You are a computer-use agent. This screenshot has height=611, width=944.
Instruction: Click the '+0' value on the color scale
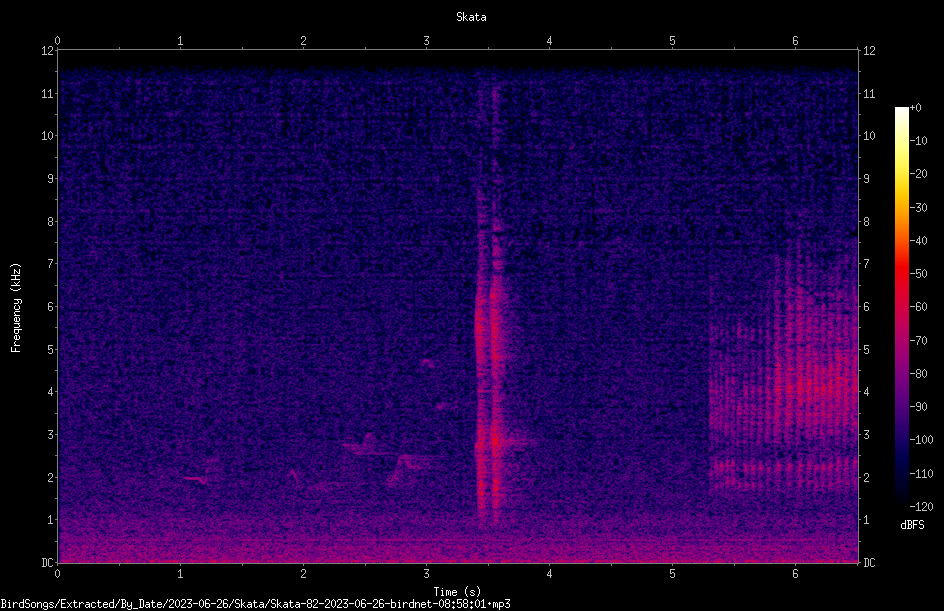915,108
